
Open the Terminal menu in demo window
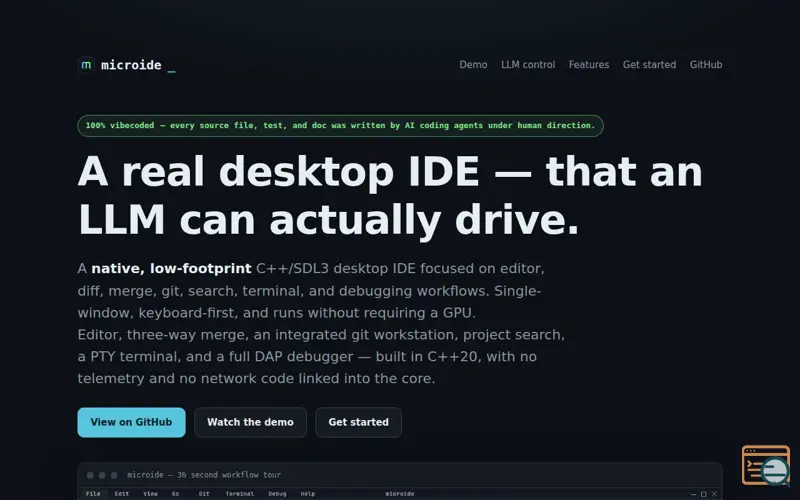tap(240, 494)
